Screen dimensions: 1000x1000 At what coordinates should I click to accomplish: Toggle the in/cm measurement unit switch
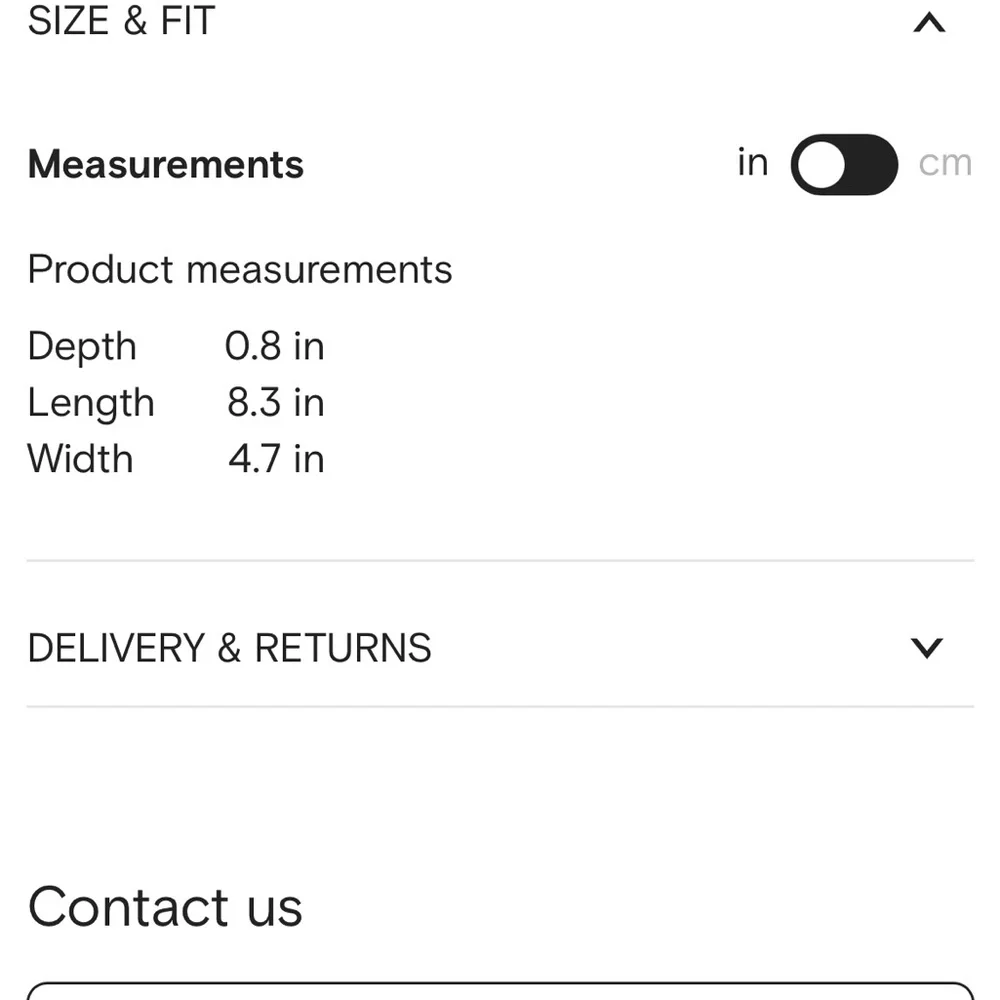click(844, 165)
